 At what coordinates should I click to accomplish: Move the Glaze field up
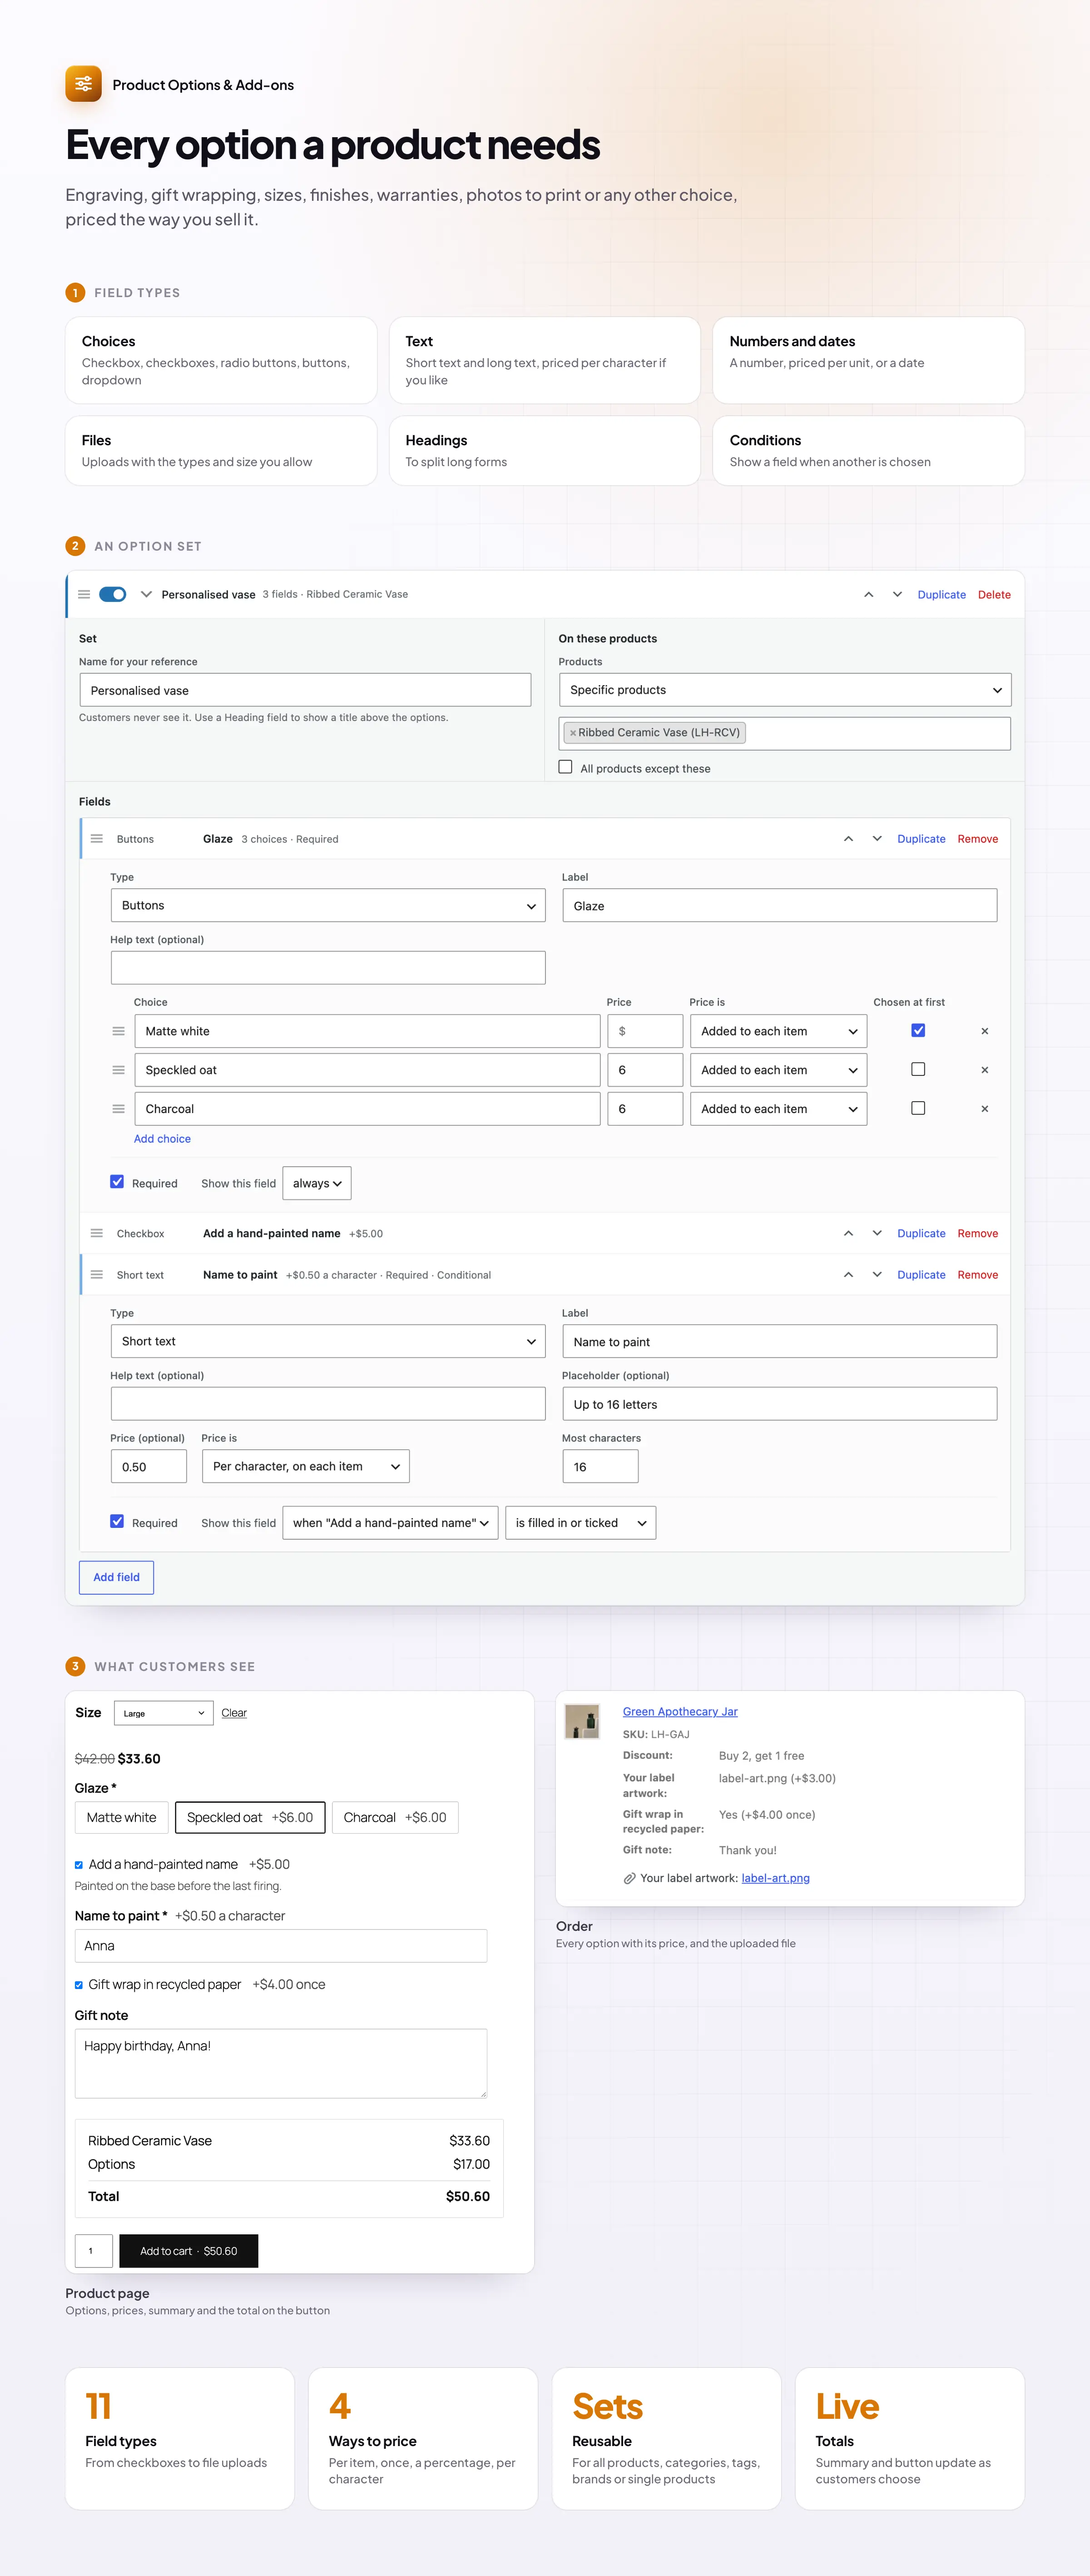[848, 839]
